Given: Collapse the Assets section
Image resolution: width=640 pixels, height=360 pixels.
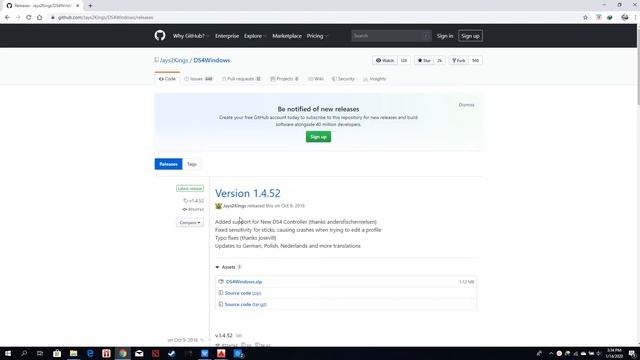Looking at the screenshot, I should [228, 267].
